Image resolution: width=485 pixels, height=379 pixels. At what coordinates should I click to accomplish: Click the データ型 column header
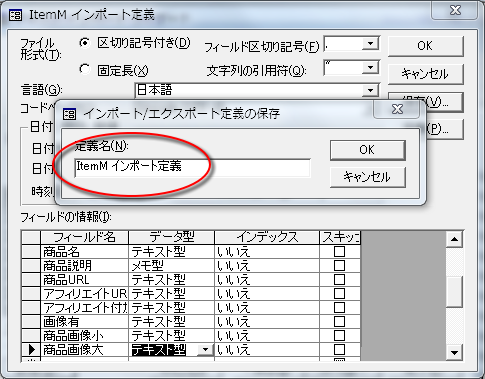coord(171,237)
